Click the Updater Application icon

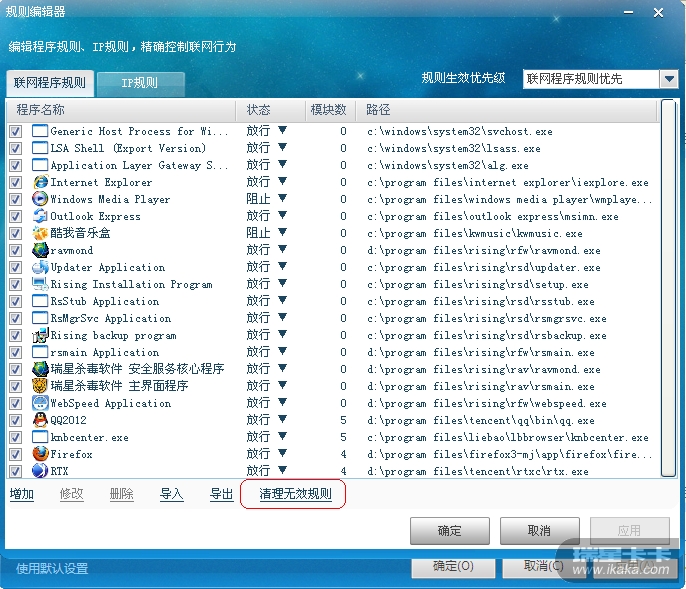pyautogui.click(x=40, y=267)
